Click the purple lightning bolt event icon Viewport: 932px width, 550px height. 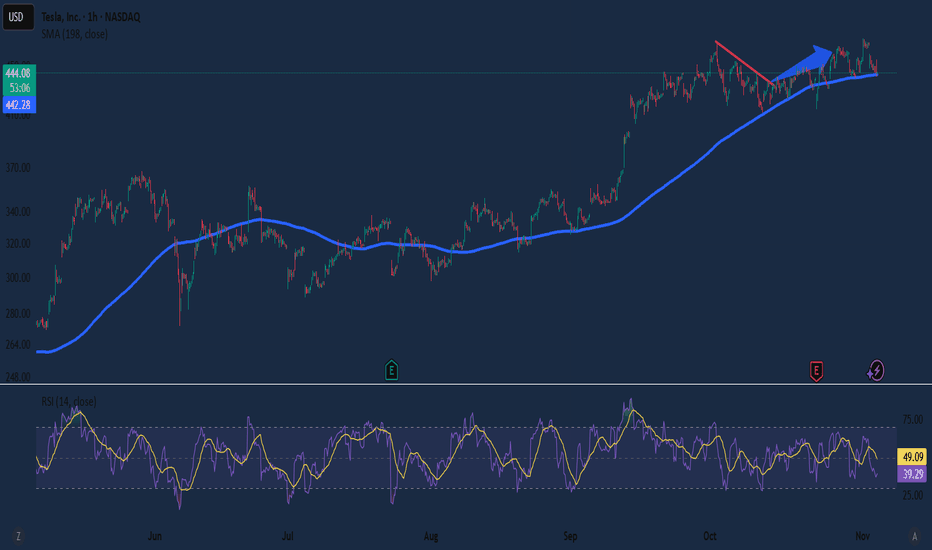tap(875, 371)
